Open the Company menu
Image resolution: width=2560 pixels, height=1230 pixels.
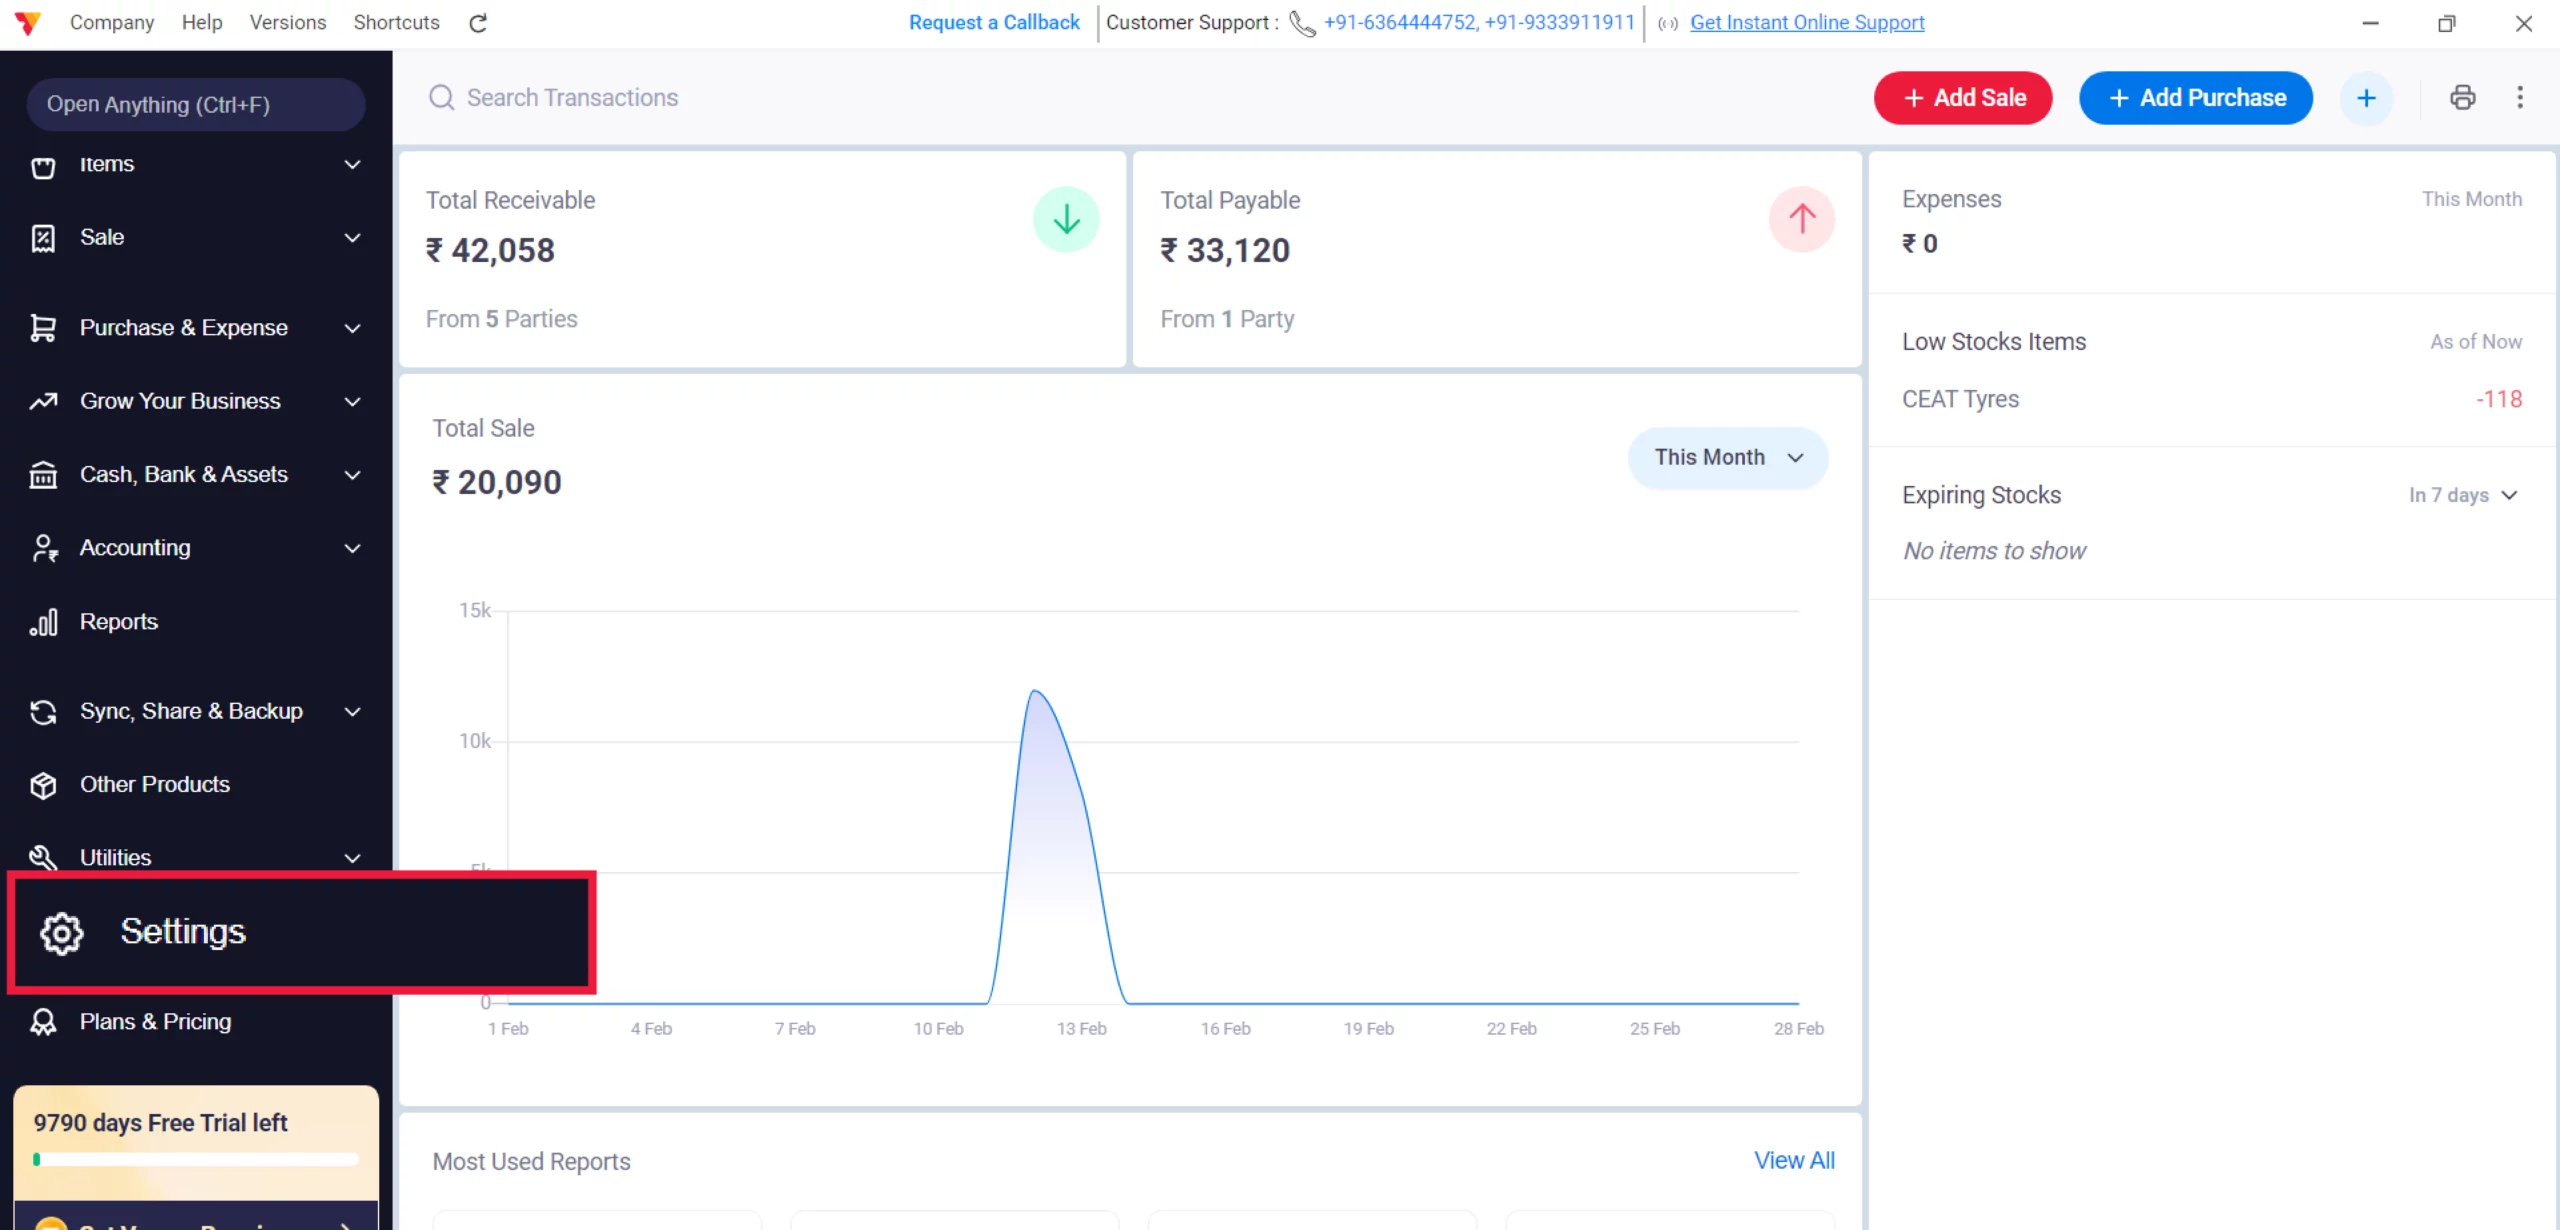point(112,22)
